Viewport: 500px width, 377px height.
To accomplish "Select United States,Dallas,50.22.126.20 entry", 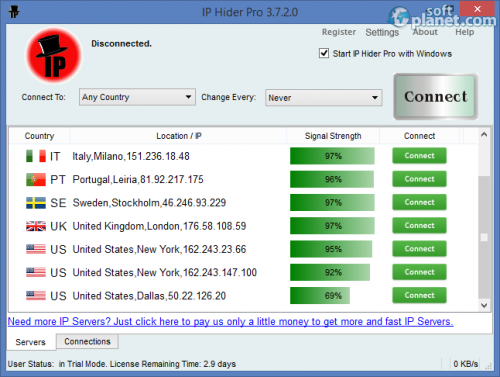I will click(x=149, y=296).
